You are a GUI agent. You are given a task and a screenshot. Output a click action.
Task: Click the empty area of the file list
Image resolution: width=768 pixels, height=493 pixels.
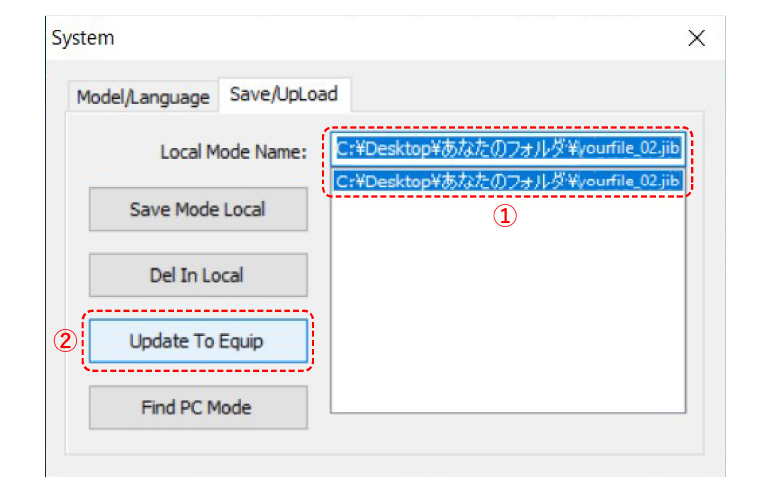pyautogui.click(x=508, y=304)
